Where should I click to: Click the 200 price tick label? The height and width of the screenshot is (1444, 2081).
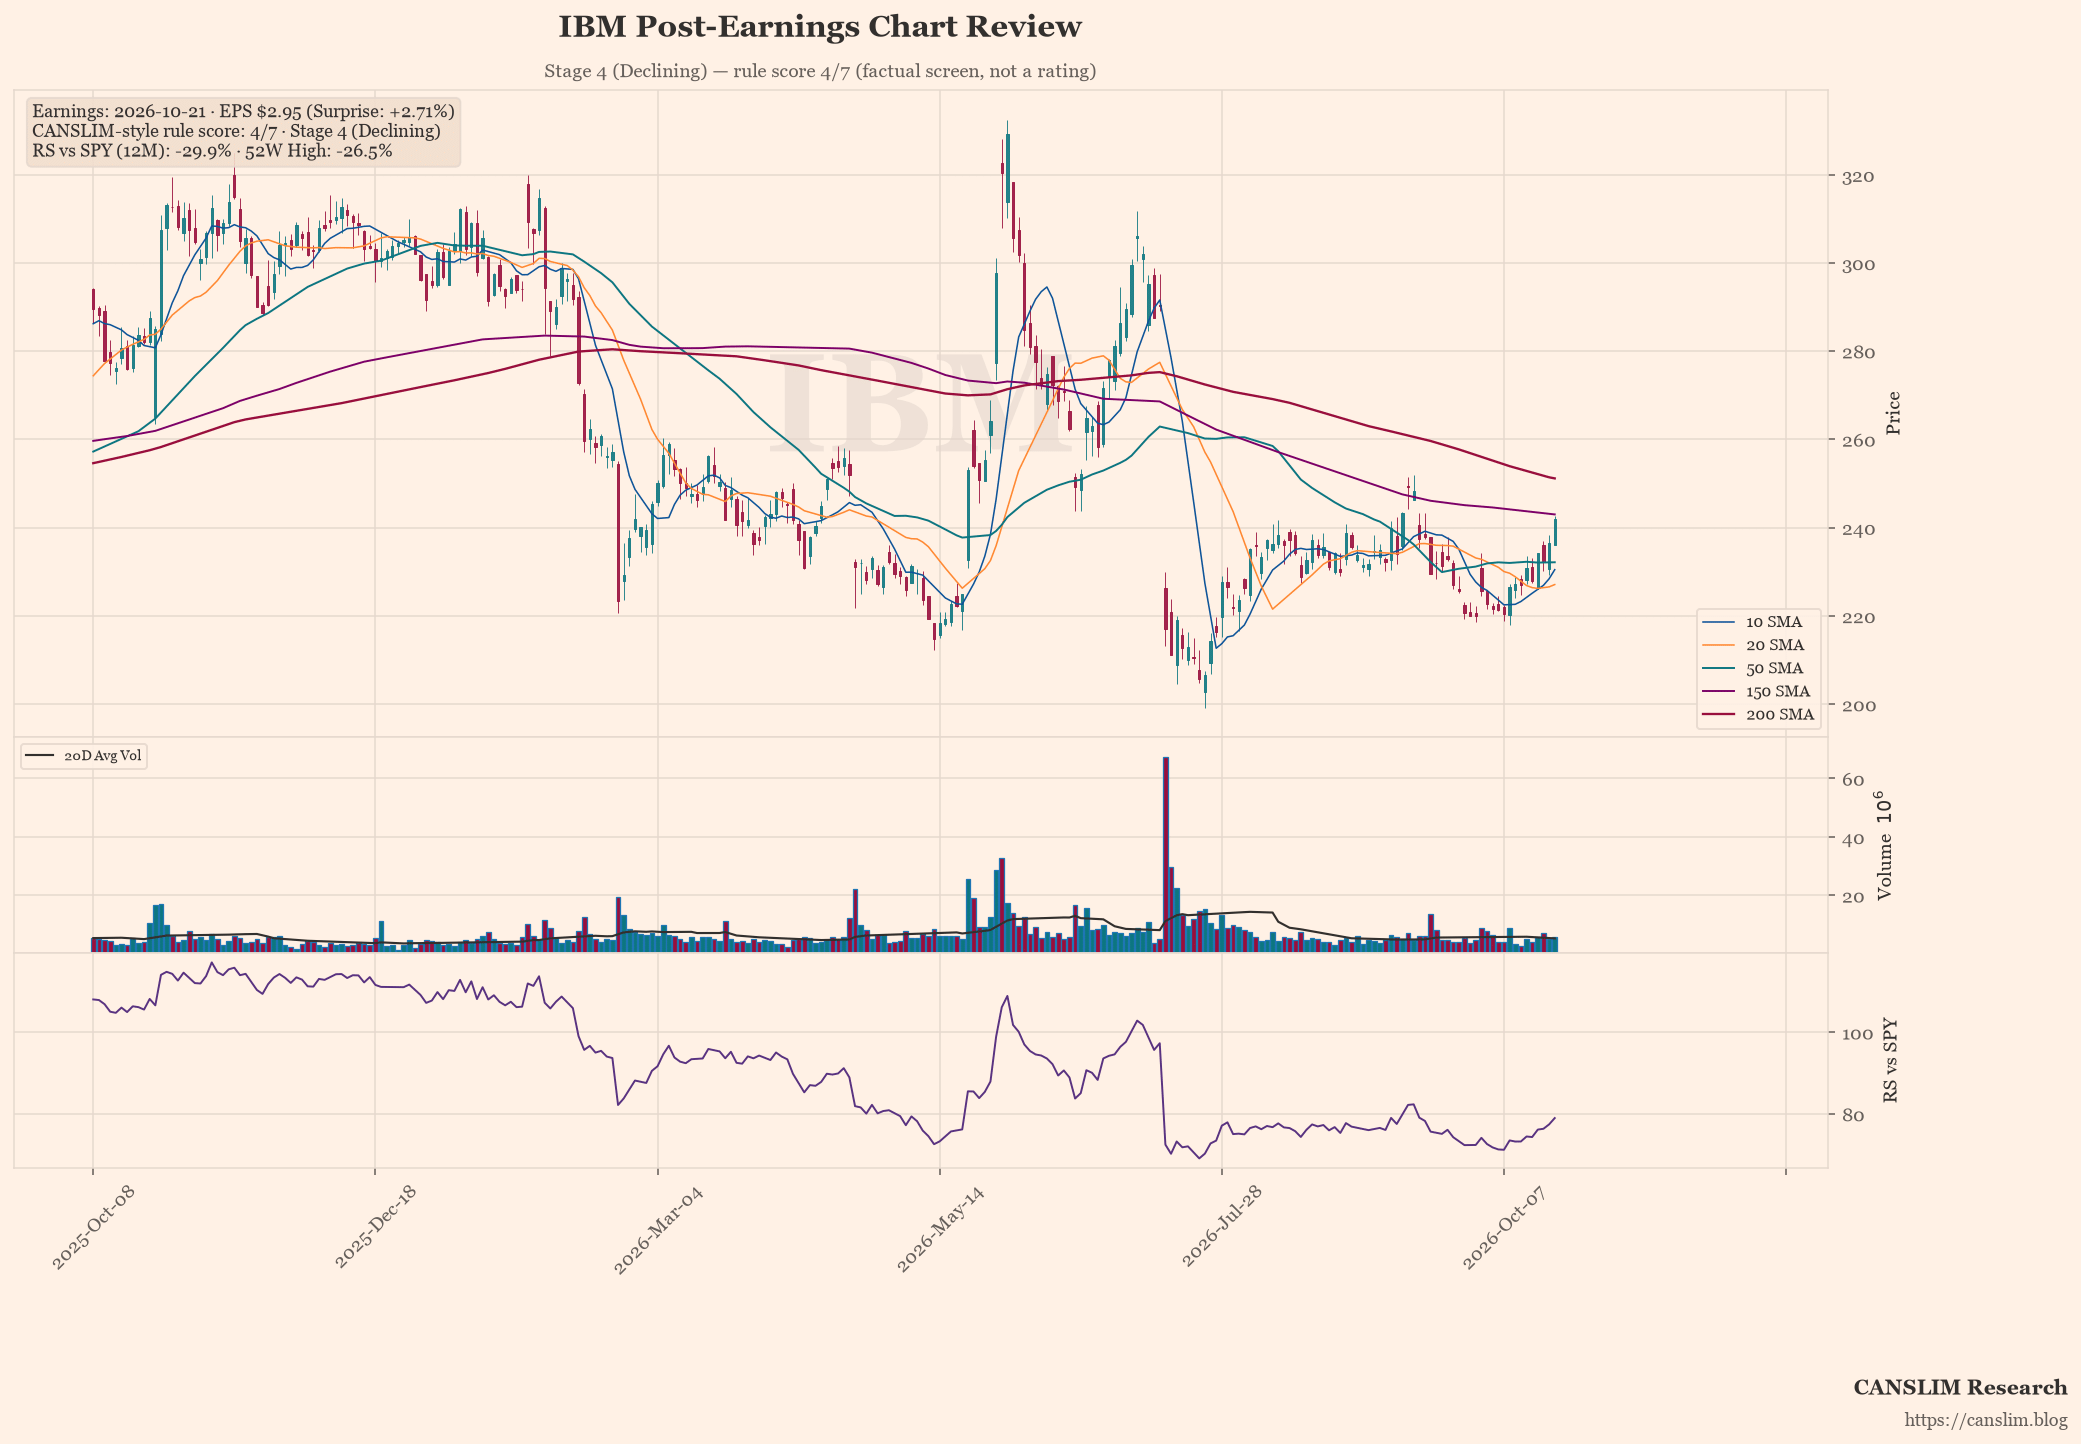click(x=1858, y=706)
